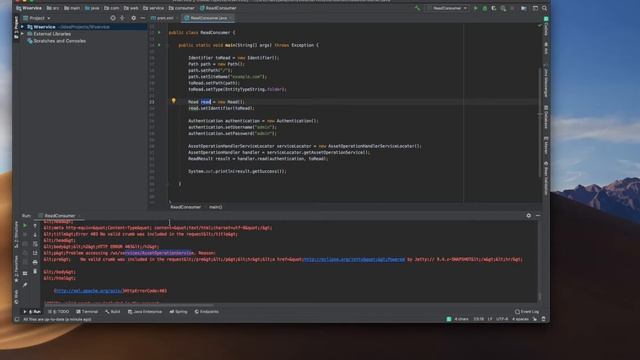640x360 pixels.
Task: Open Project Structure icon in top toolbar
Action: pyautogui.click(x=524, y=8)
